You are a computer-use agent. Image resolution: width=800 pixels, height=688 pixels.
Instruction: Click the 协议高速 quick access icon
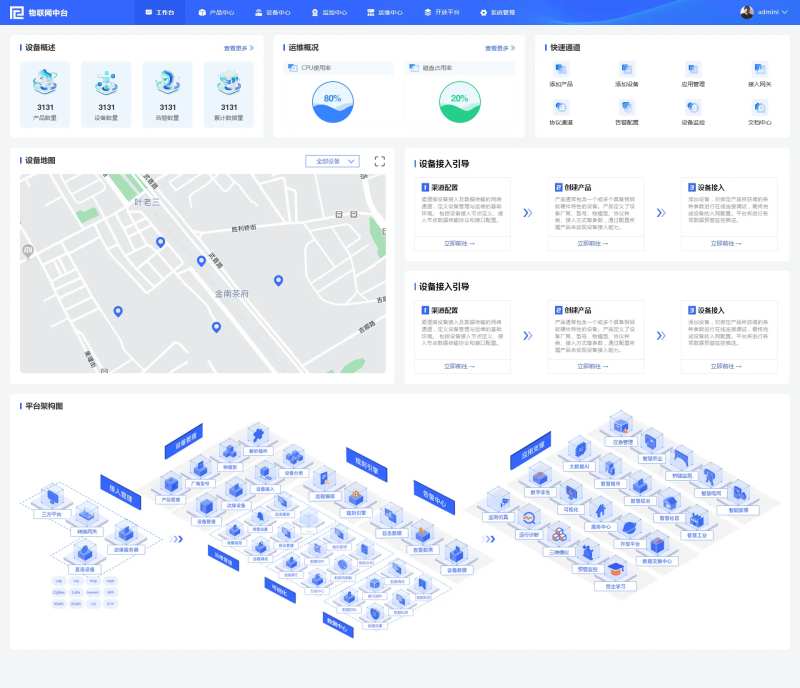click(561, 106)
